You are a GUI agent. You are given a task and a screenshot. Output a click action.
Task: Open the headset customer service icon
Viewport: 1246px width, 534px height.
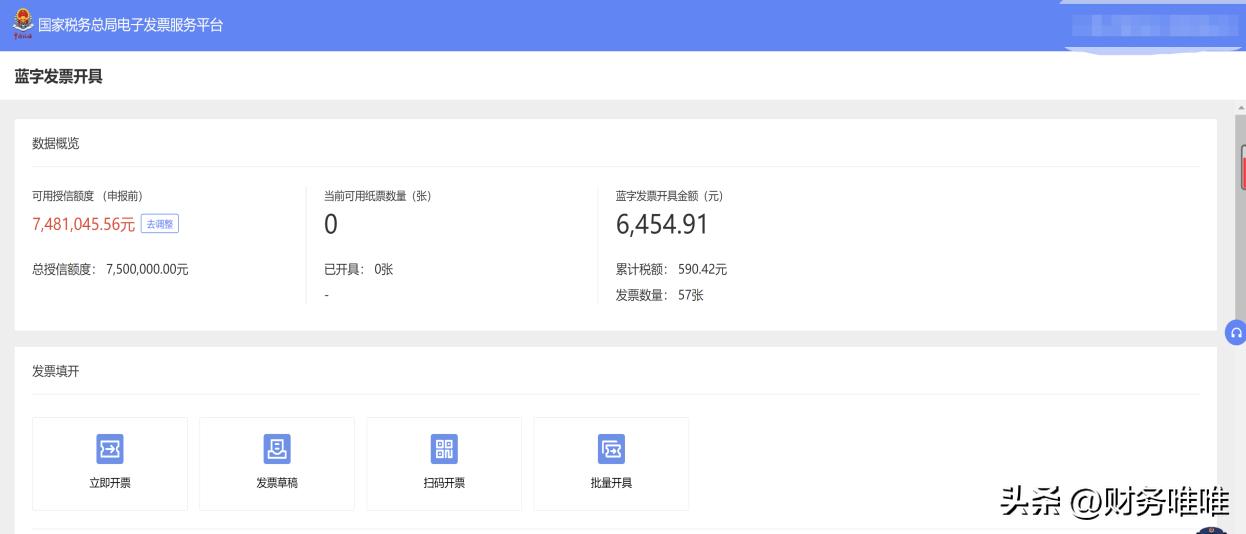[1236, 333]
